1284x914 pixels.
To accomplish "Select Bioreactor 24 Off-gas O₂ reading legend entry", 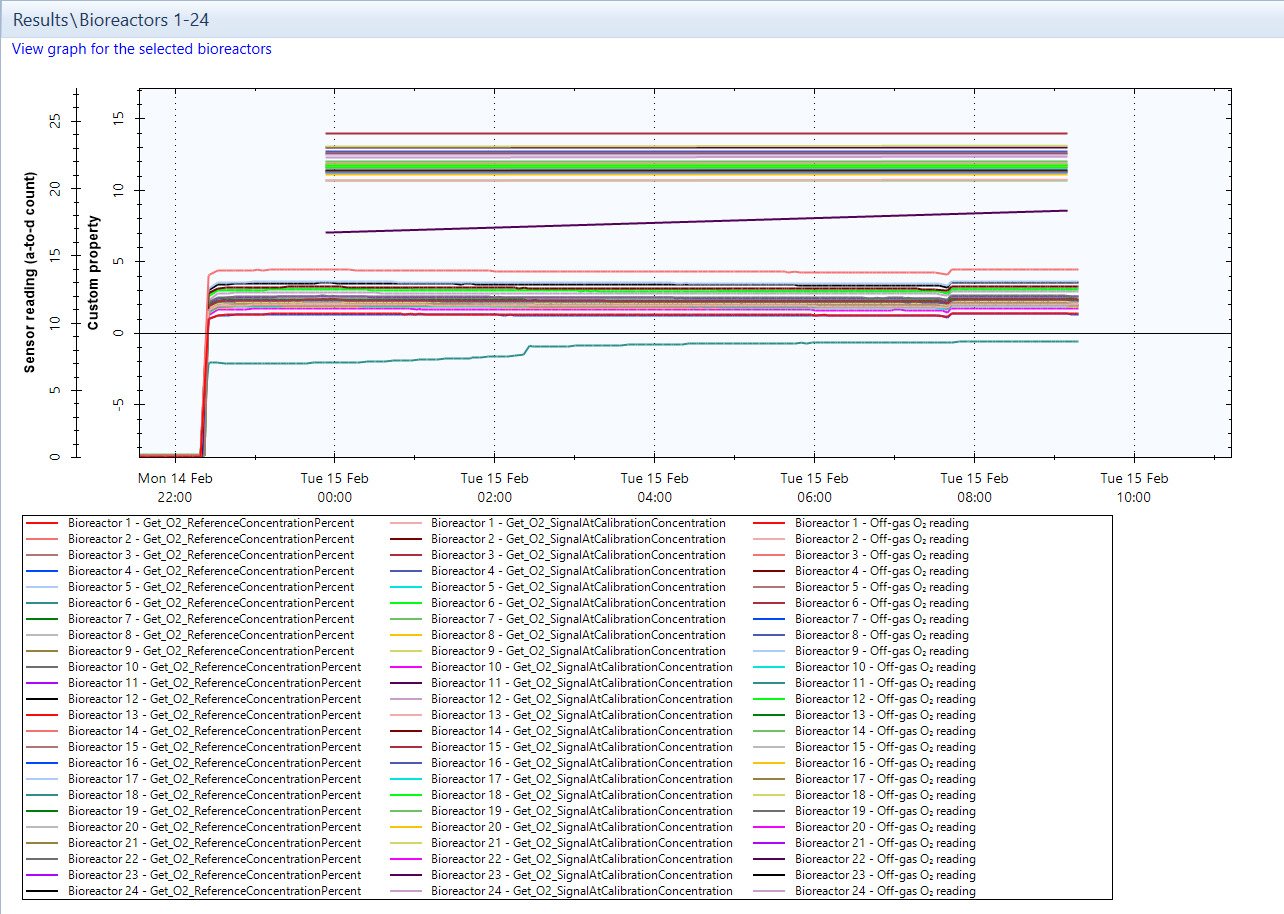I will click(885, 891).
